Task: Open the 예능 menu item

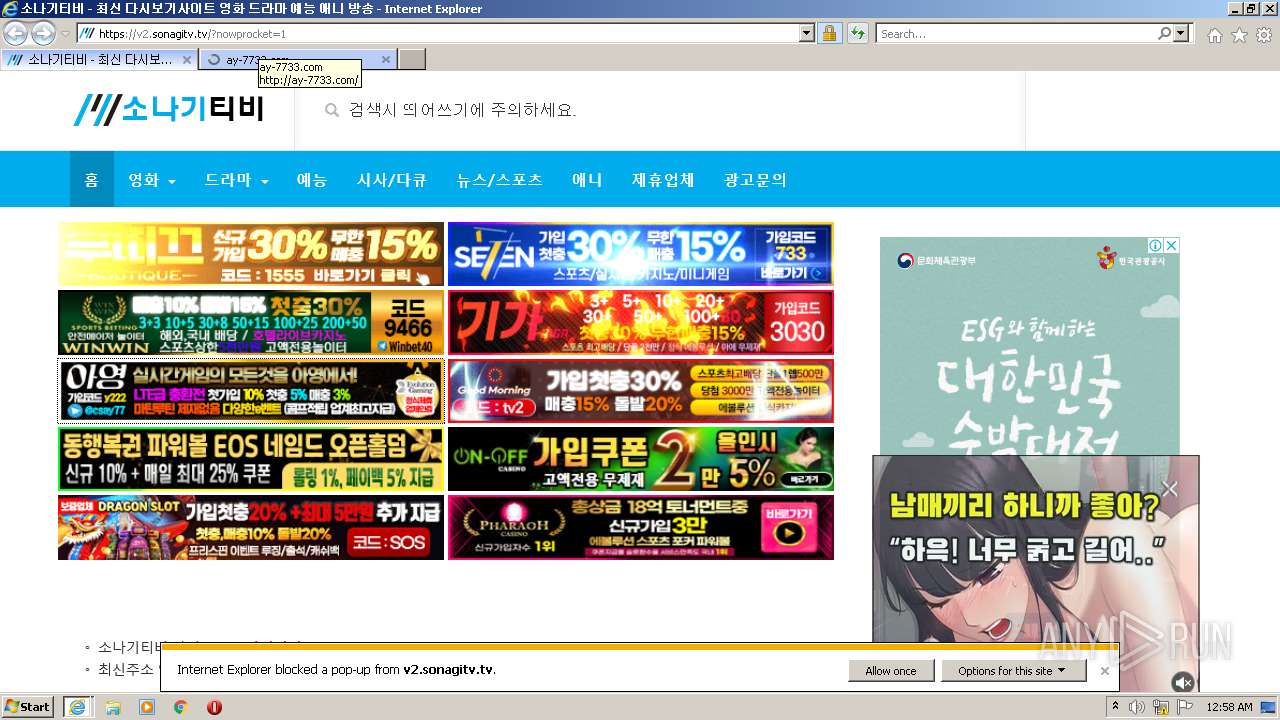Action: coord(312,180)
